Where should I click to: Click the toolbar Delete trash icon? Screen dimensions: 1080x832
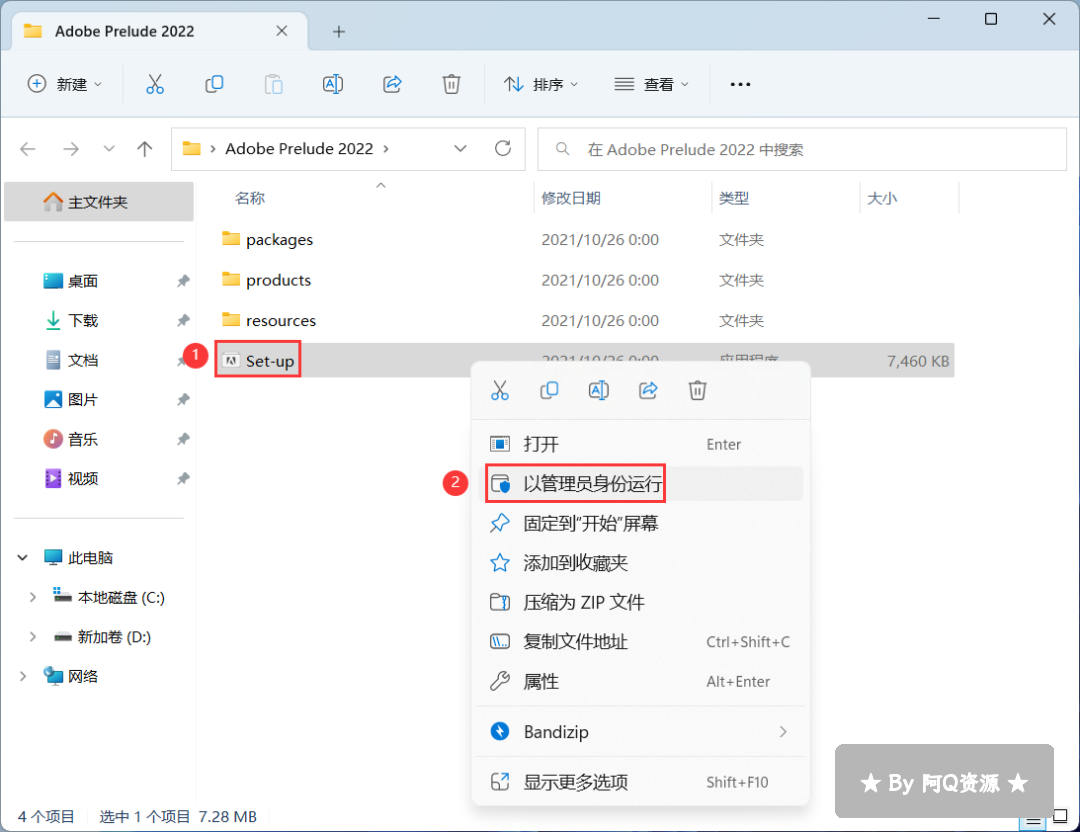(451, 84)
